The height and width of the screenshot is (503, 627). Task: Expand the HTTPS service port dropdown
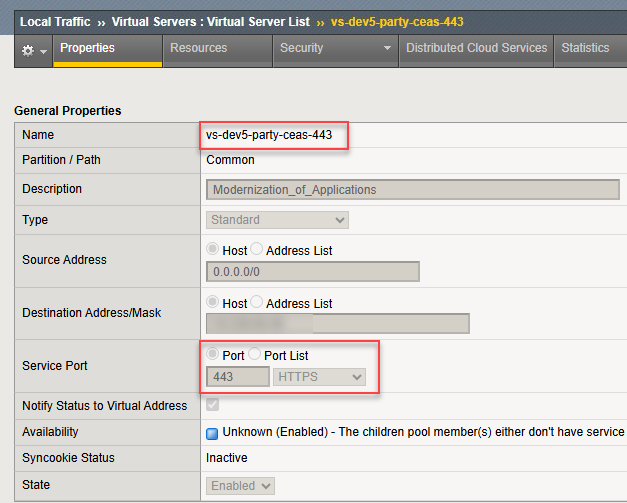319,377
